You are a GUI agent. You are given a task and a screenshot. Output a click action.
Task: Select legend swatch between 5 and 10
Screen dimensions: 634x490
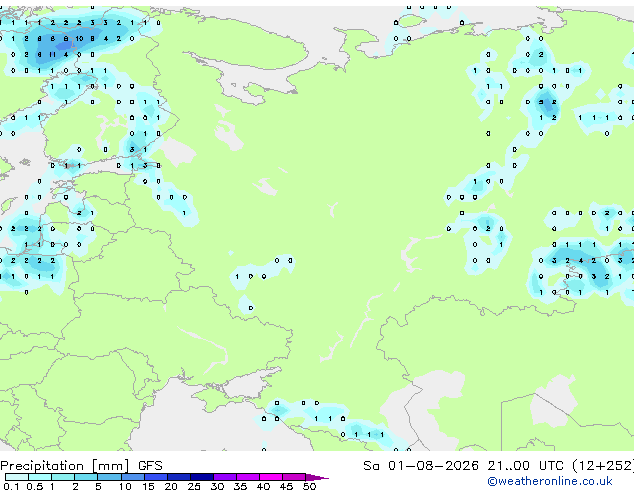109,477
